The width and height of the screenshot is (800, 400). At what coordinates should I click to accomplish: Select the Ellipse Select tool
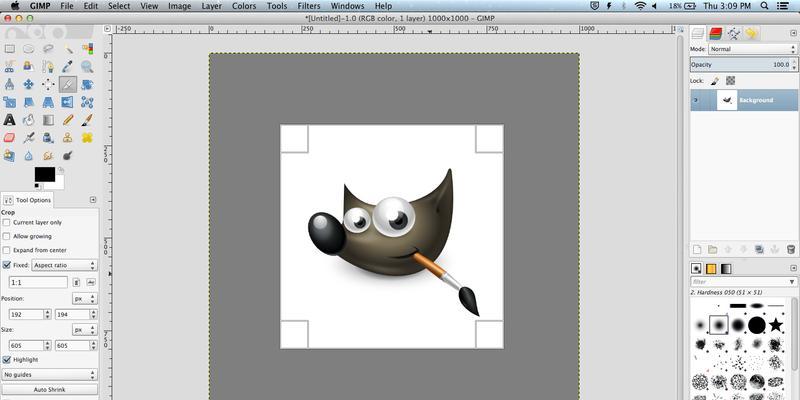click(x=29, y=49)
